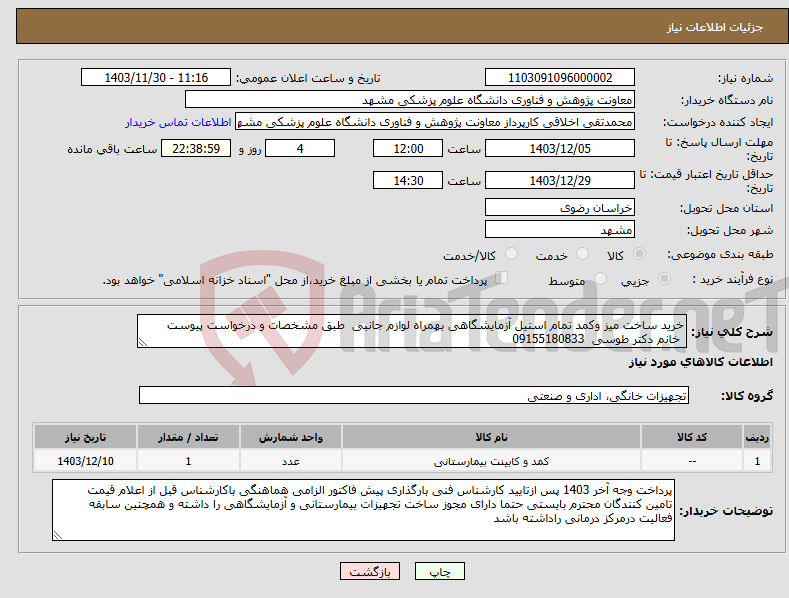789x598 pixels.
Task: Select the جزیی purchase type radio
Action: coord(664,278)
